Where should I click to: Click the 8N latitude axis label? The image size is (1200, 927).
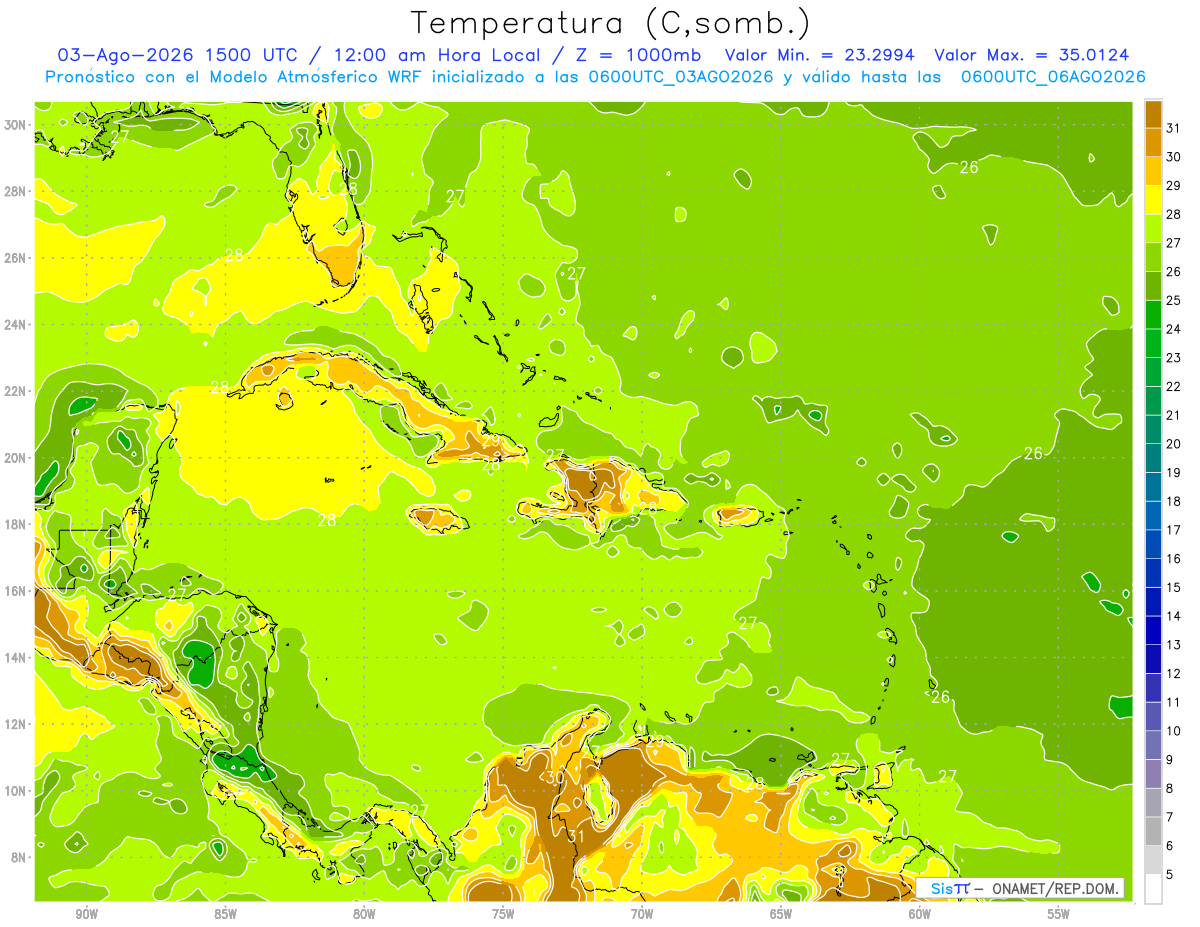(x=18, y=857)
